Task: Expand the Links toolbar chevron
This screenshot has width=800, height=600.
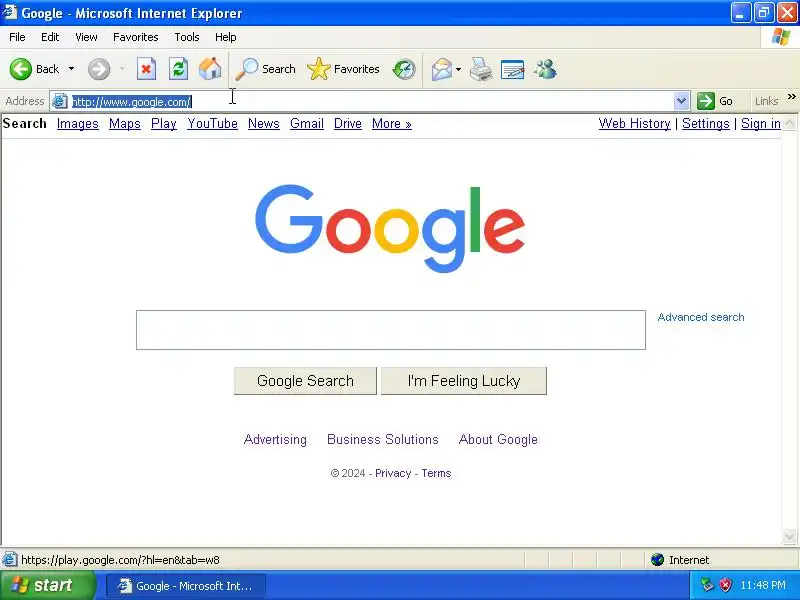Action: [791, 96]
